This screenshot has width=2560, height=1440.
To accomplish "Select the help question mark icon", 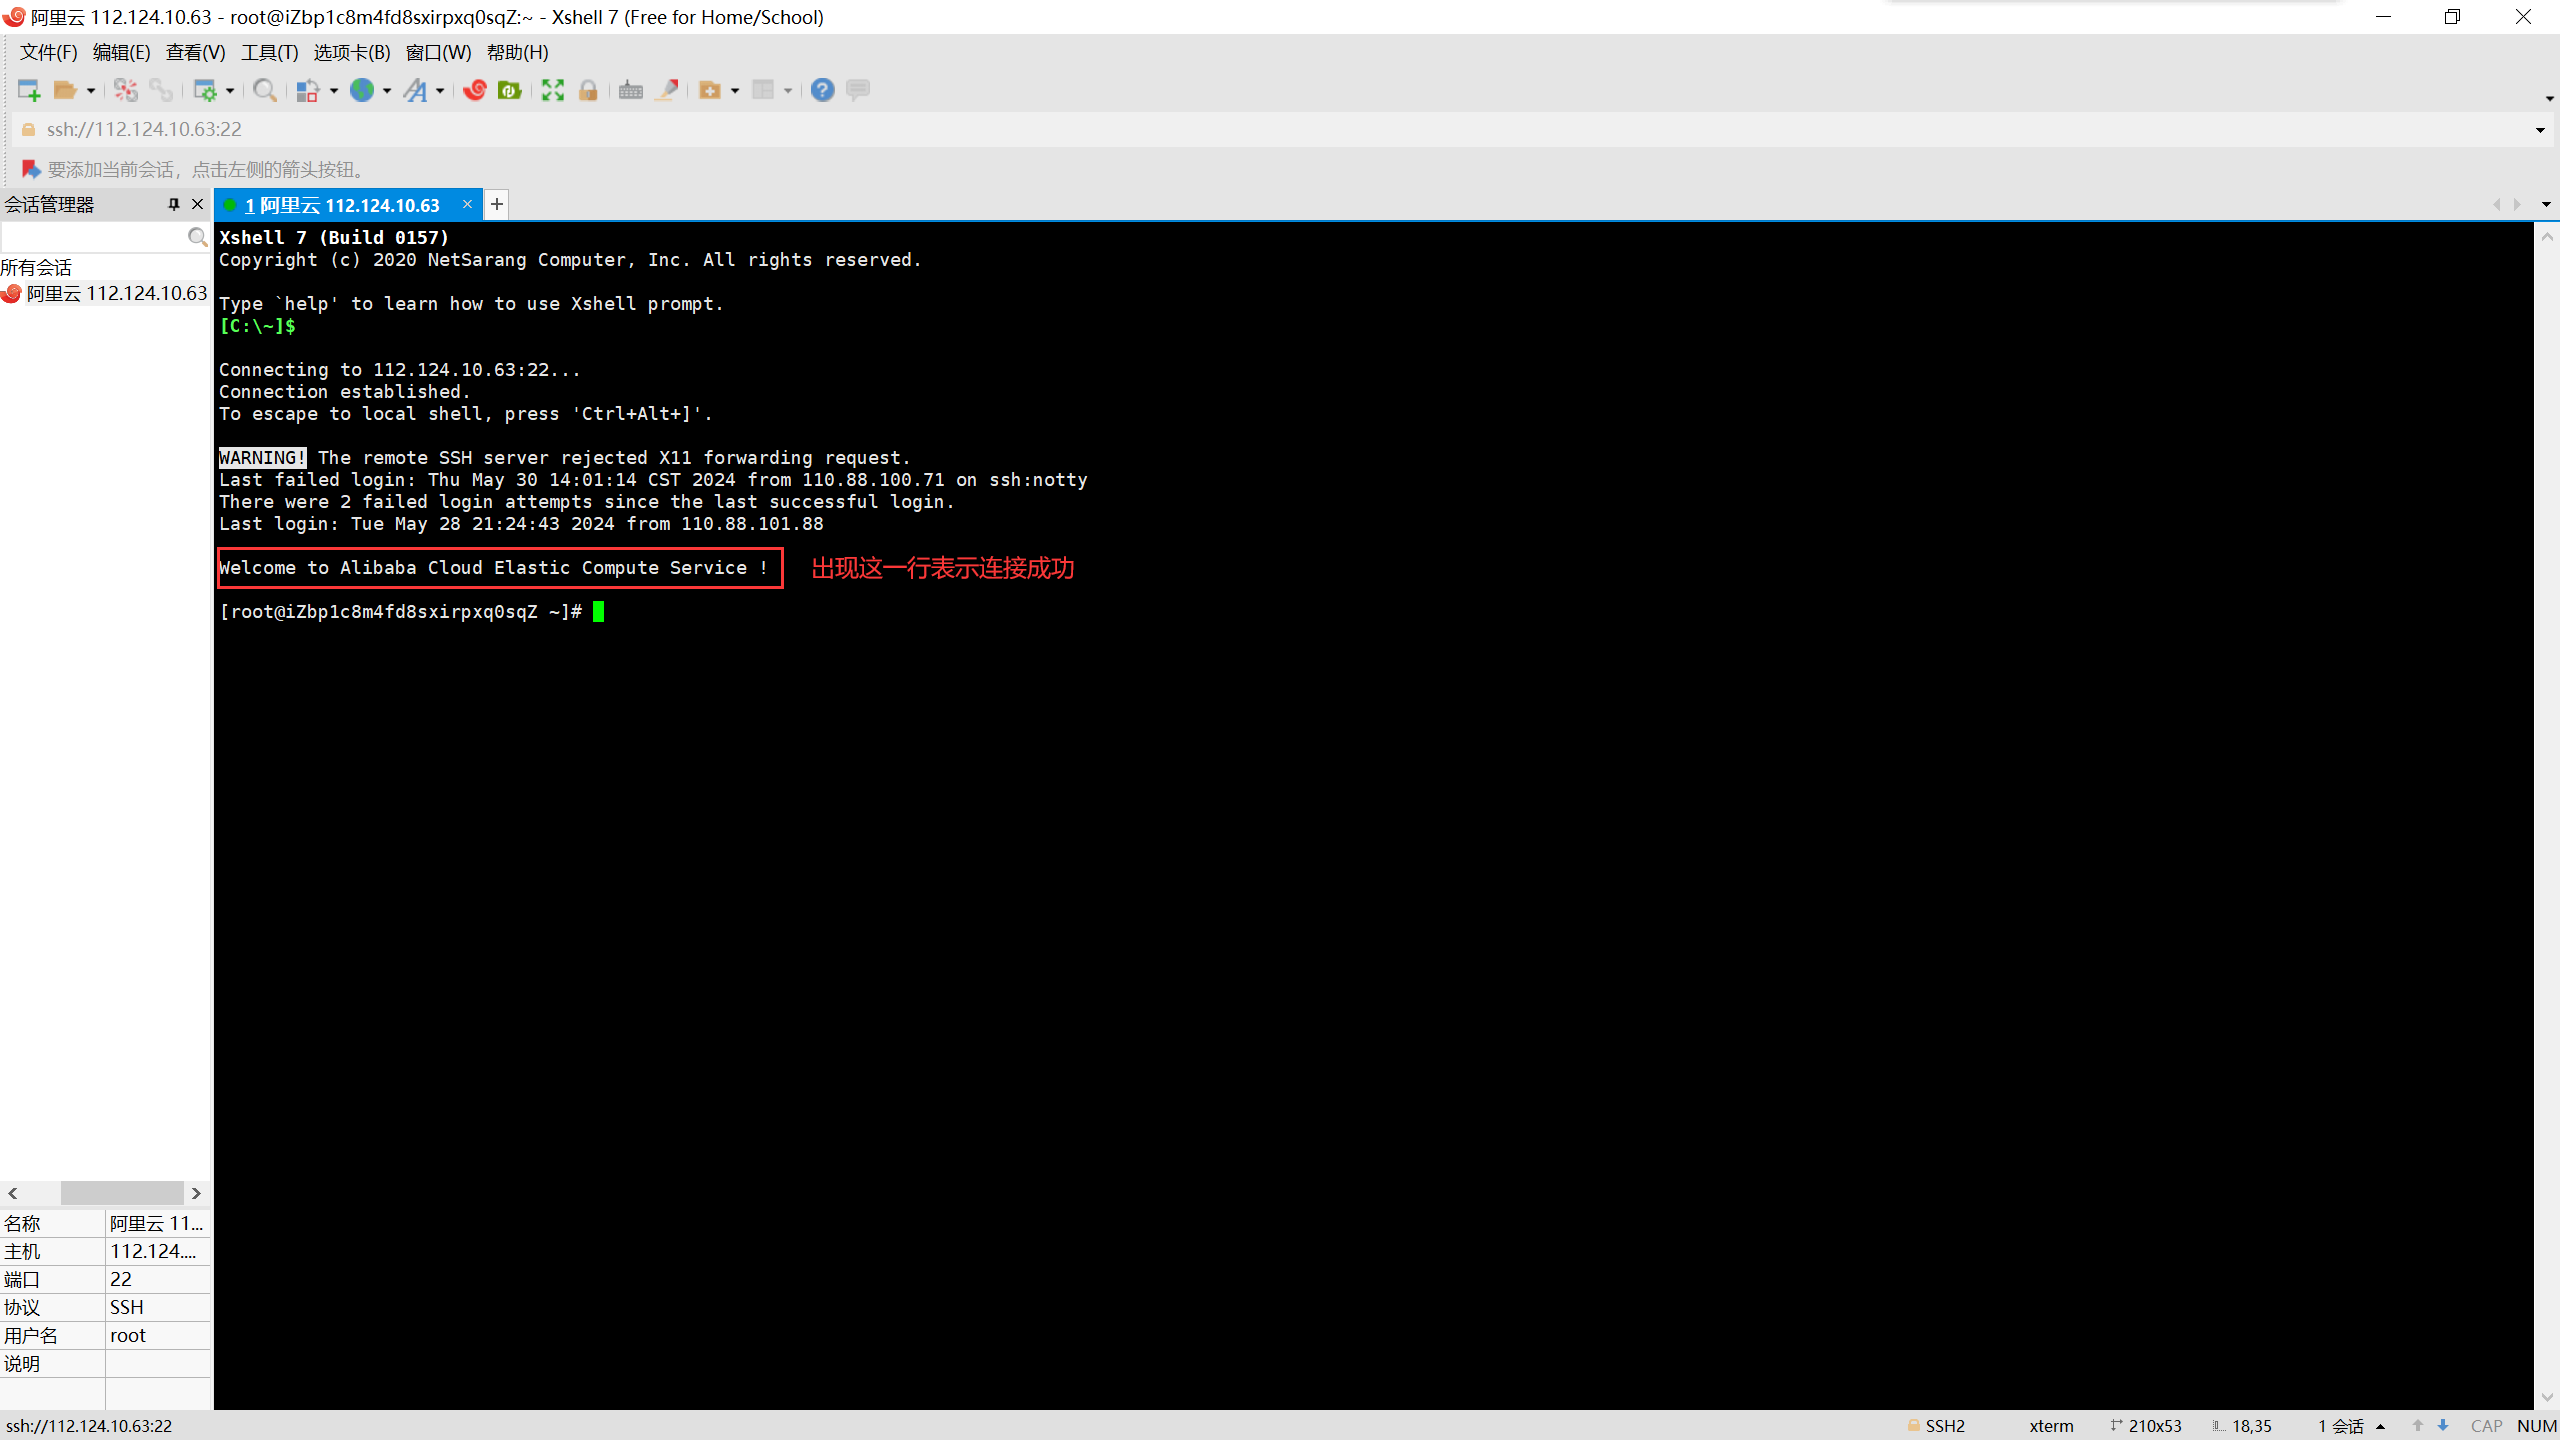I will (x=823, y=90).
